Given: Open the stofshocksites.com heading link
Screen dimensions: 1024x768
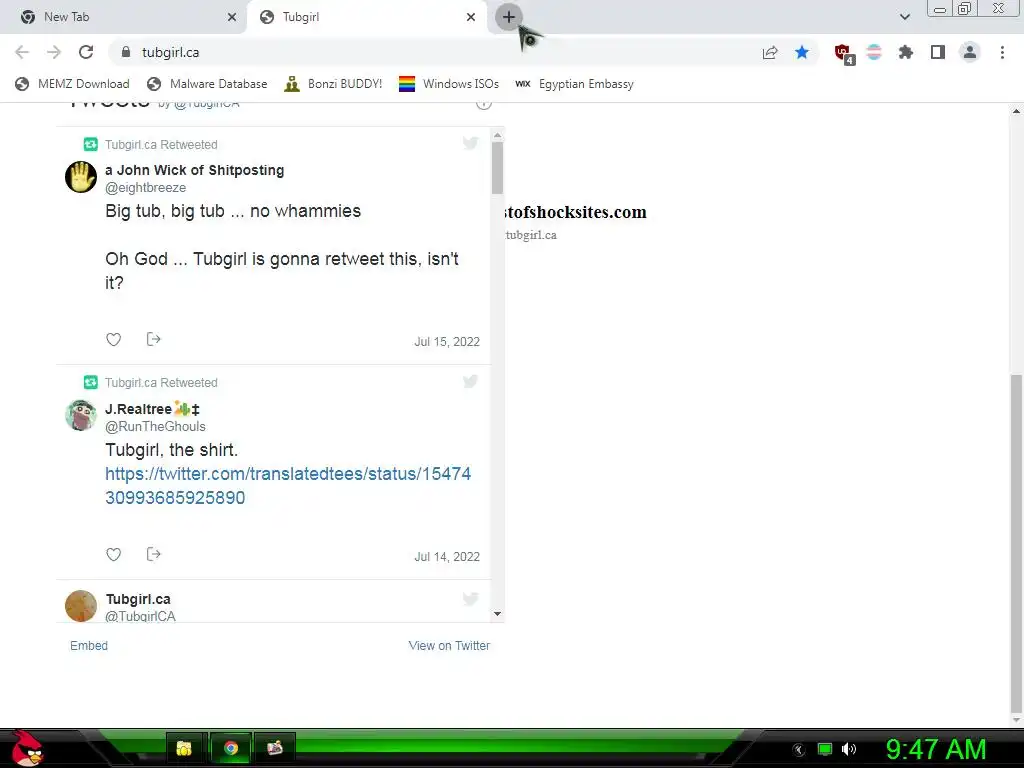Looking at the screenshot, I should pyautogui.click(x=576, y=212).
